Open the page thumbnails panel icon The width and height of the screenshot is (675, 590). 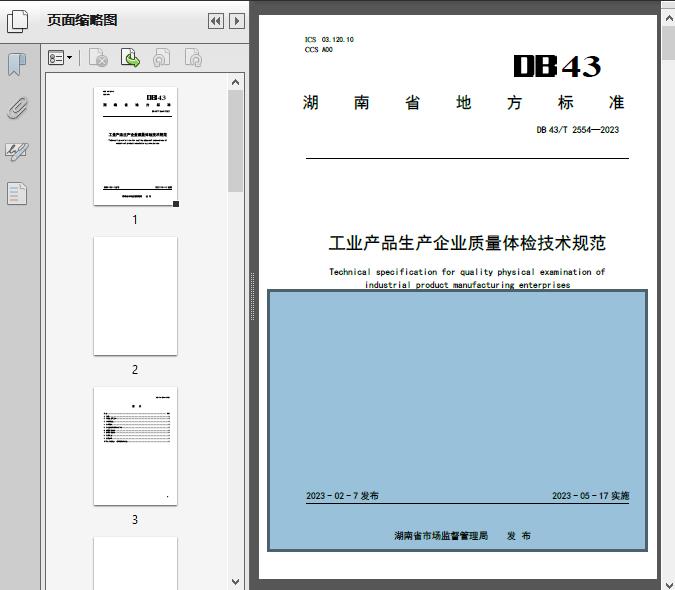[x=18, y=21]
